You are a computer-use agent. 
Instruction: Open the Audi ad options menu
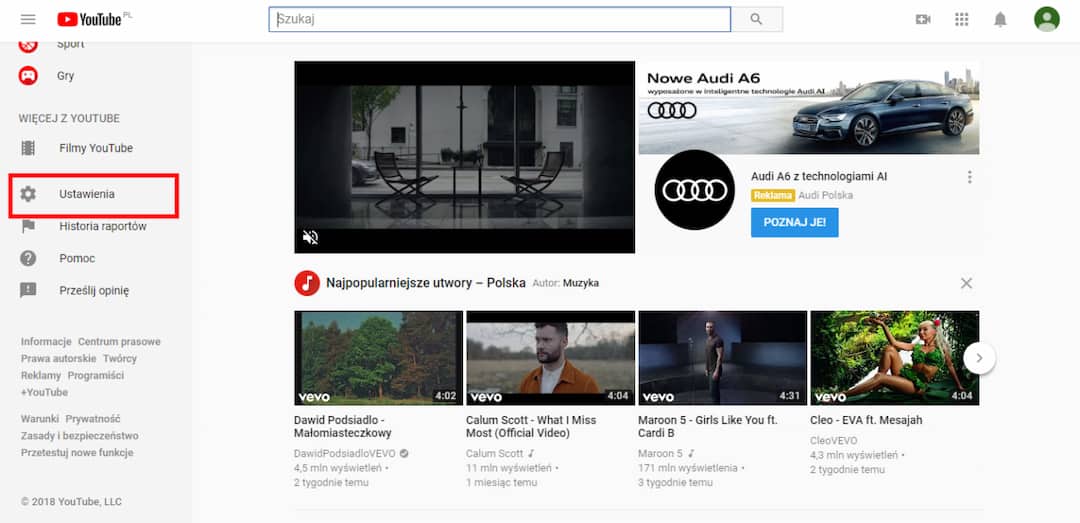970,177
